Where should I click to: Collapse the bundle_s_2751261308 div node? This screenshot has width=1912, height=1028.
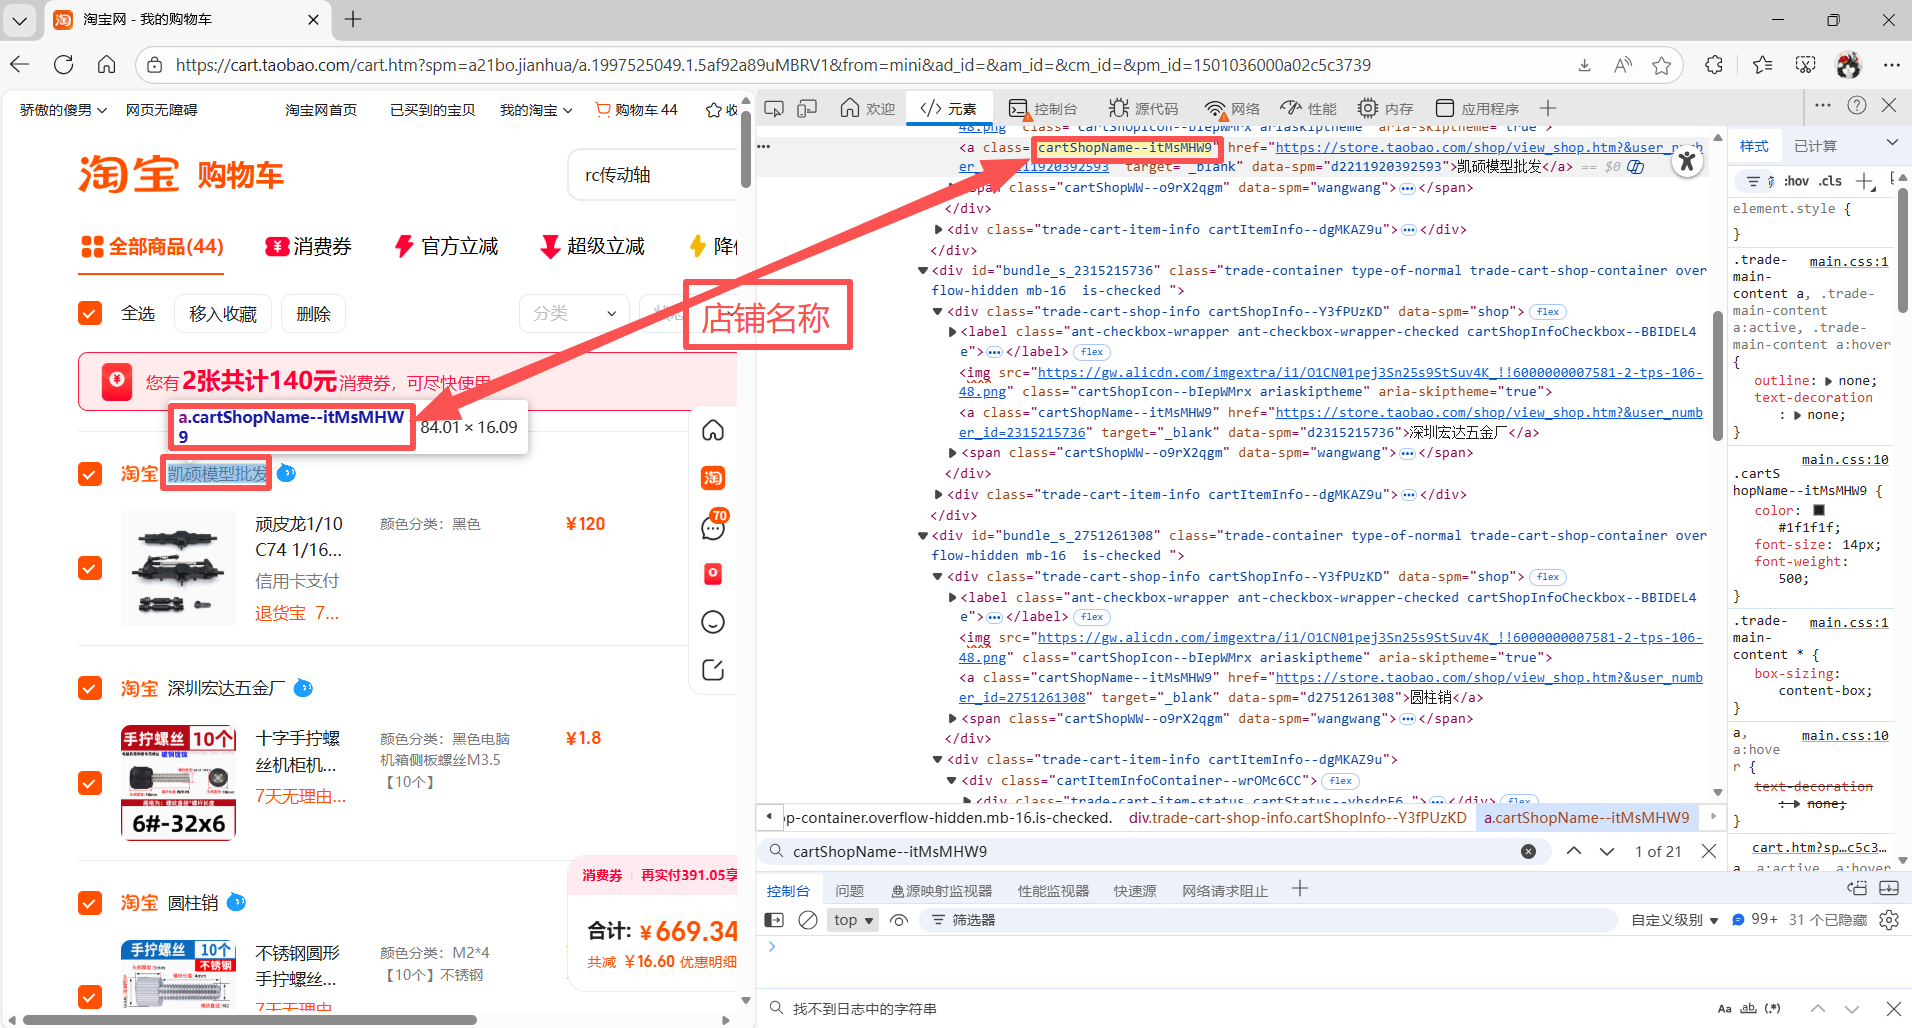923,535
